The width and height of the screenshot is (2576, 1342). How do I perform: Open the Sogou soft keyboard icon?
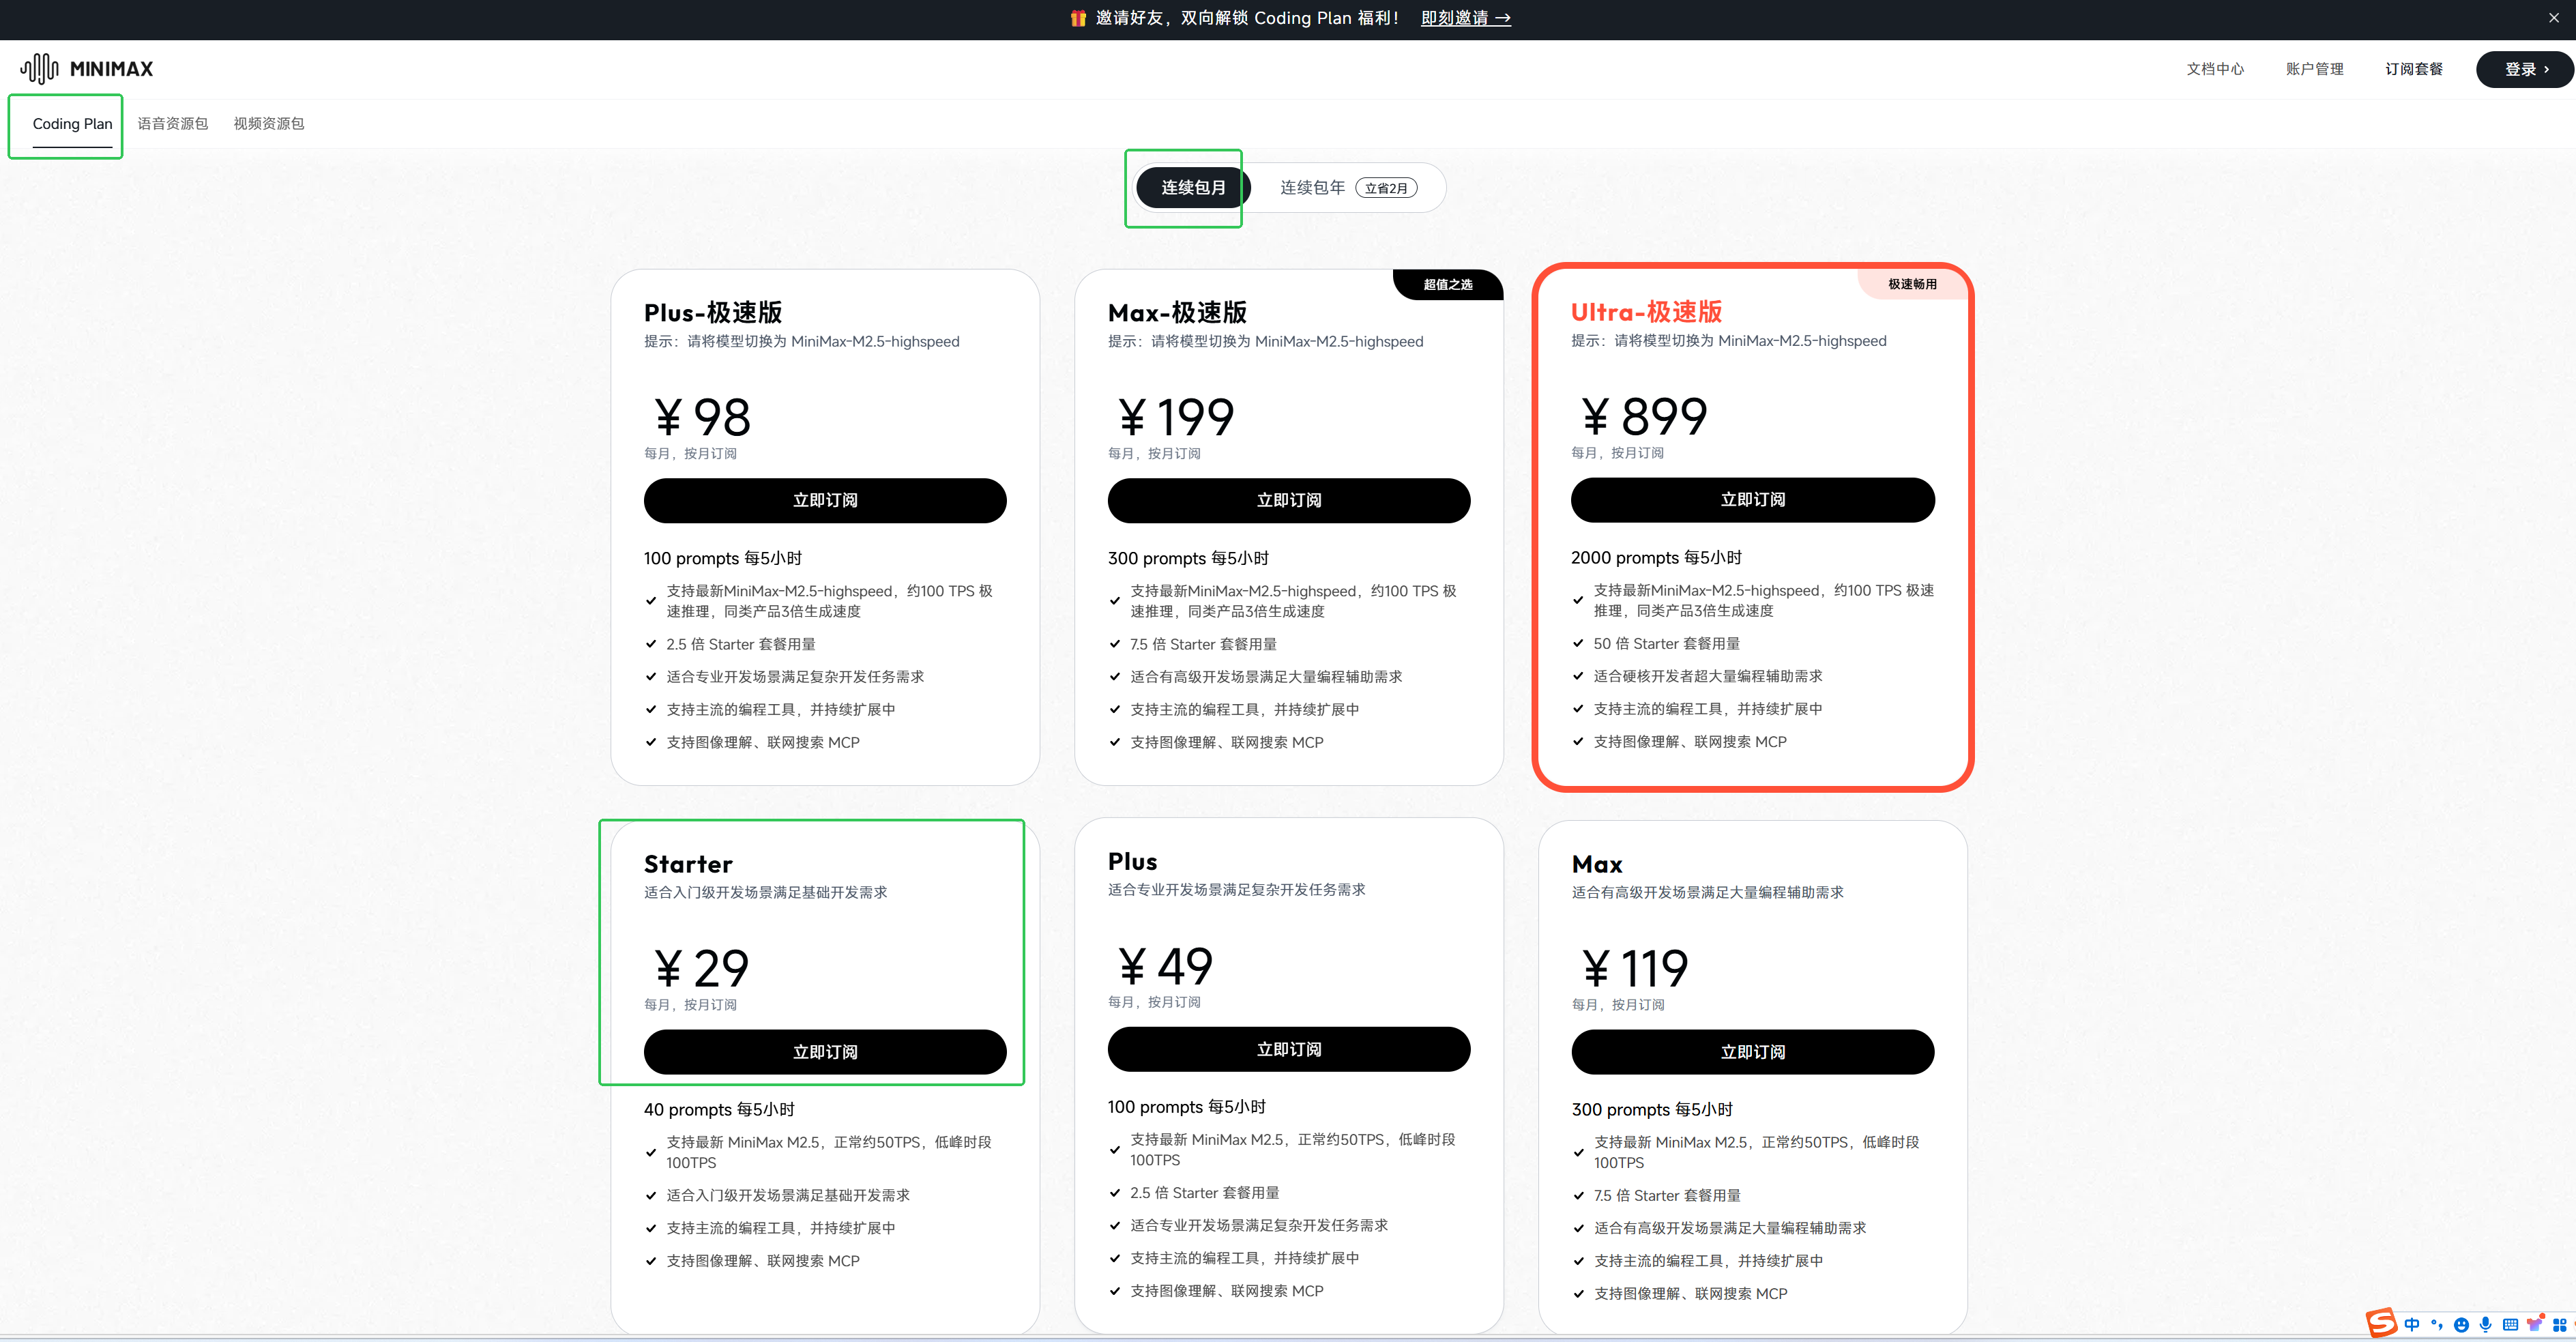click(x=2510, y=1325)
